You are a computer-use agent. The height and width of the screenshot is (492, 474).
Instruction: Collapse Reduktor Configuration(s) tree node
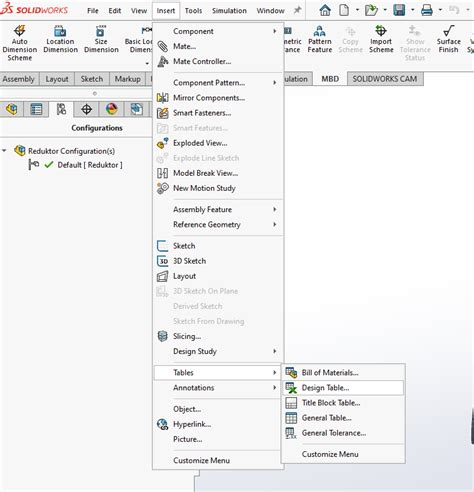[x=4, y=151]
